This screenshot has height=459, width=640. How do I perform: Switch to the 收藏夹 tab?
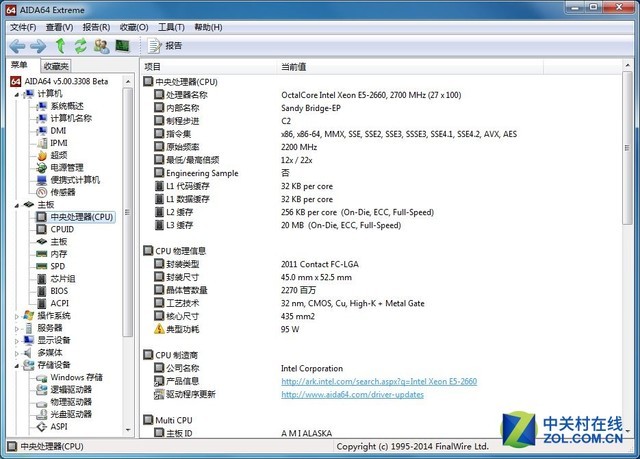(56, 66)
